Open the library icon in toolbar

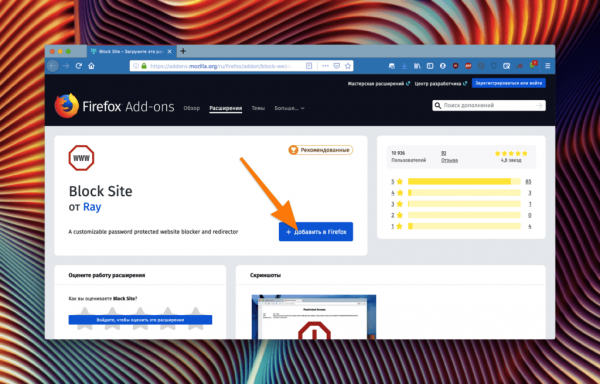(x=417, y=66)
